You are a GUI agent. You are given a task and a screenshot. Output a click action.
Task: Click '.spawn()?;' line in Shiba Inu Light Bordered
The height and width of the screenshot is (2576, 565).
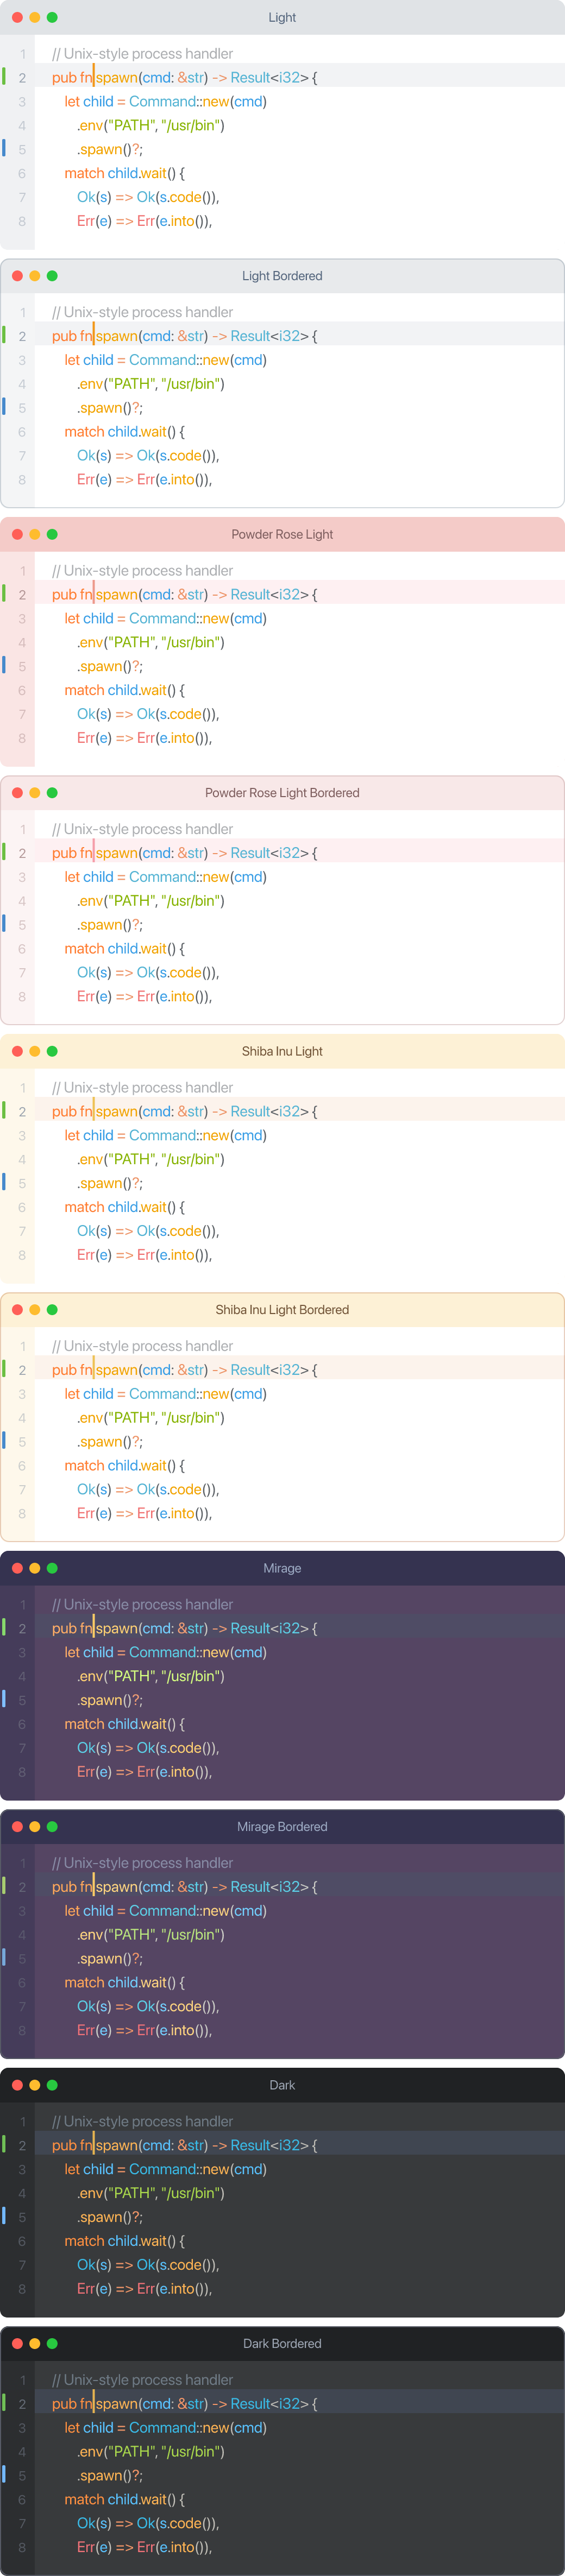click(x=110, y=1442)
